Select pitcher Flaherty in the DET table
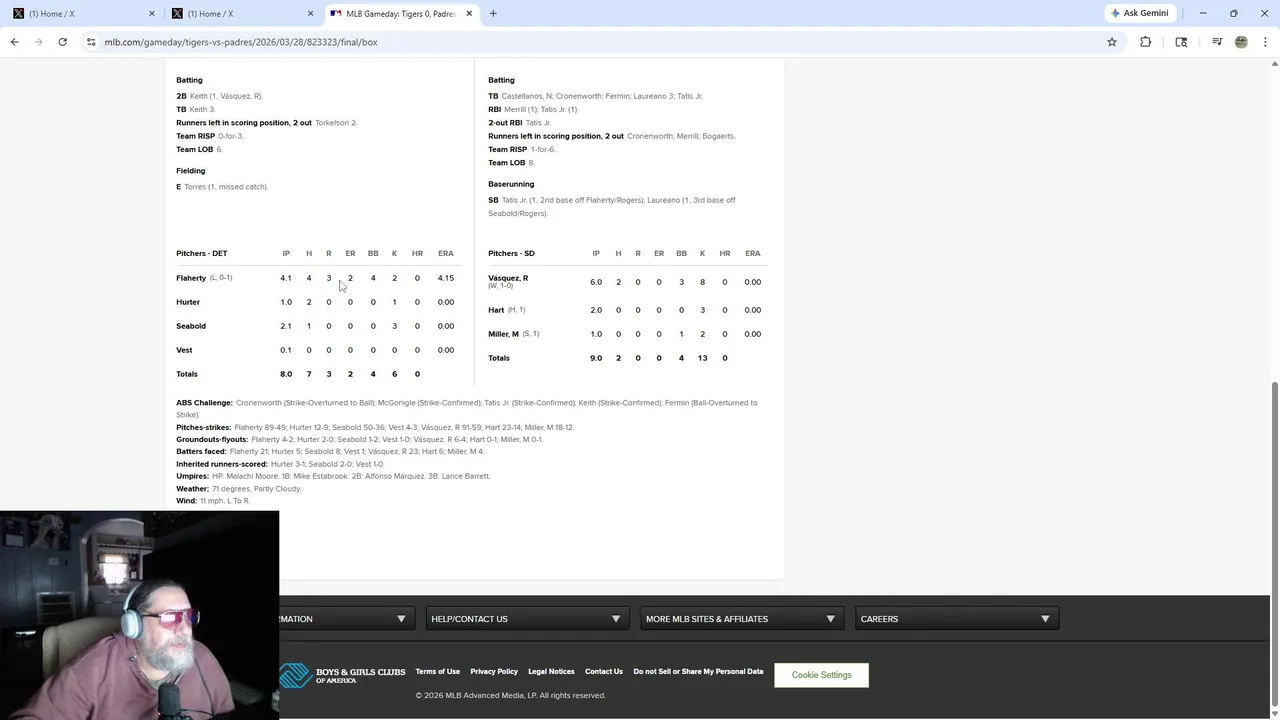Viewport: 1280px width, 720px height. (x=191, y=278)
